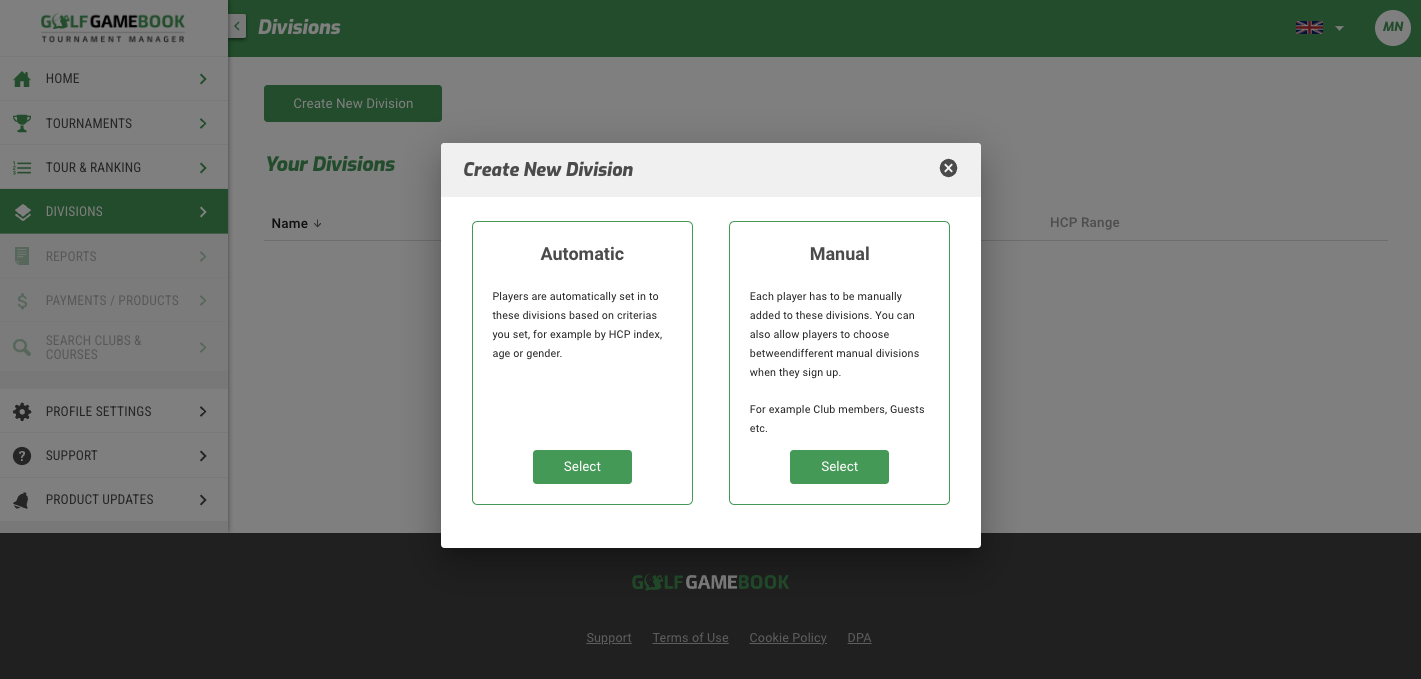
Task: Select the Home icon in sidebar
Action: point(21,78)
